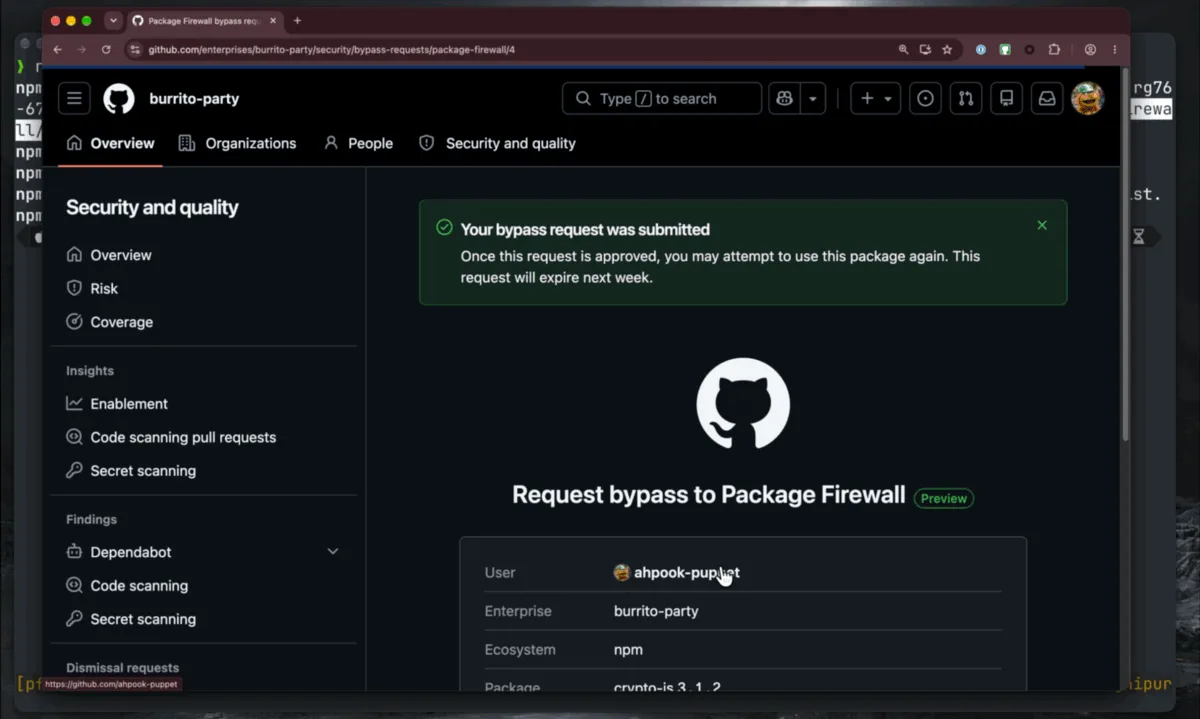Click the GitHub Octocat logo in header

coord(119,98)
